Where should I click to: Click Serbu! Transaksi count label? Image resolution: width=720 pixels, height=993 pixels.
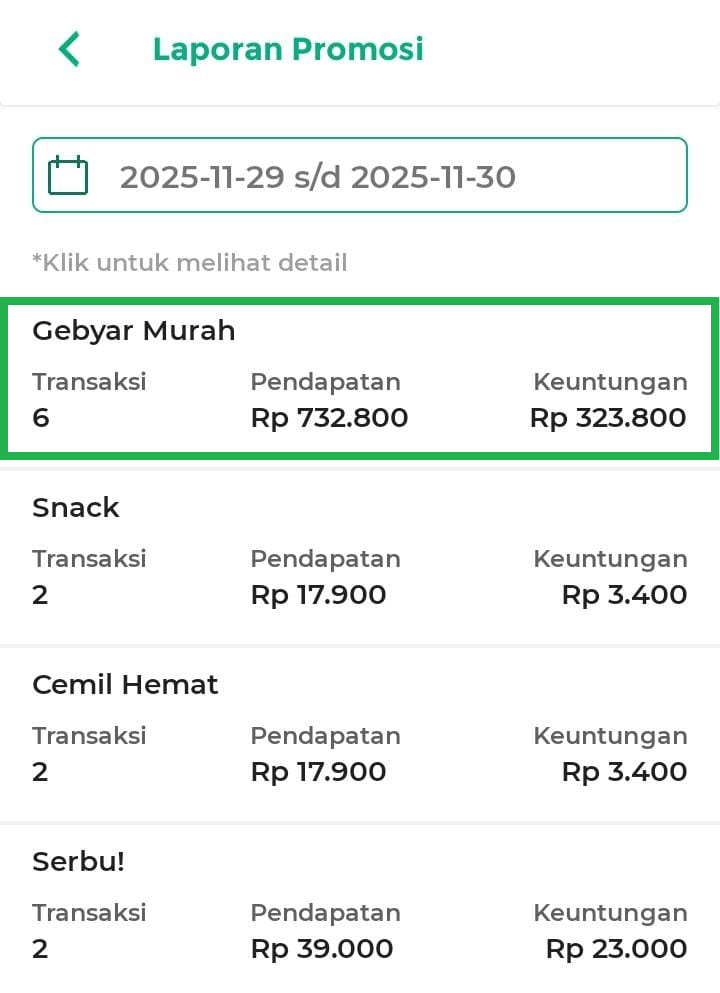[89, 913]
